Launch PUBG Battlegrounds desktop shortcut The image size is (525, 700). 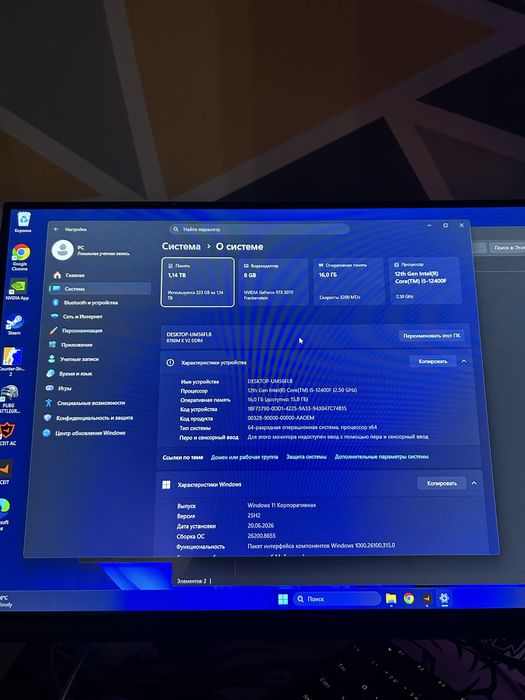pos(9,398)
